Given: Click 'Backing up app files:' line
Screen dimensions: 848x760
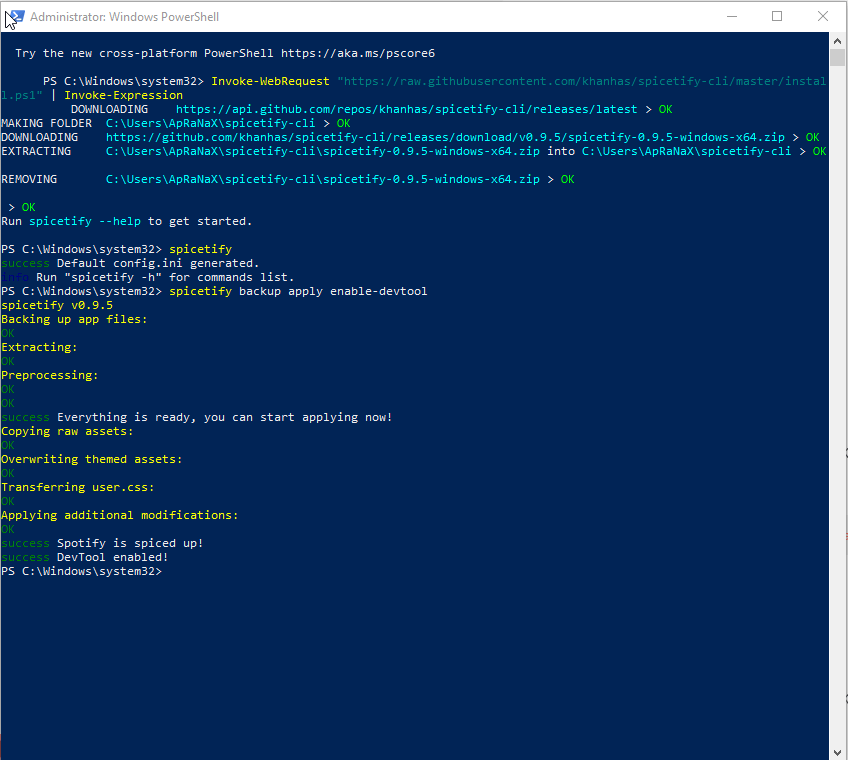Looking at the screenshot, I should [74, 319].
